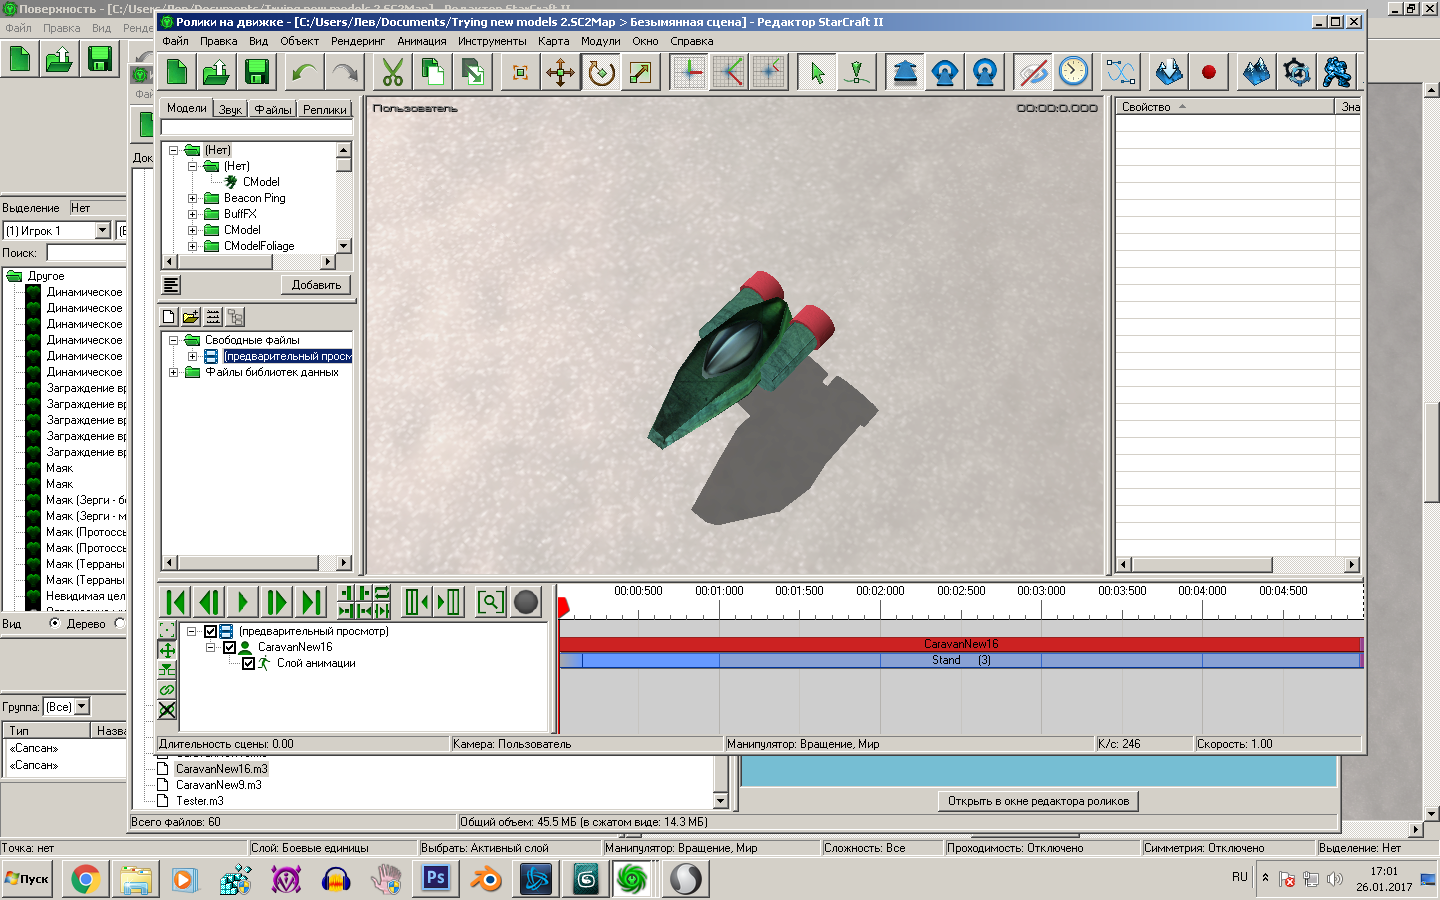Expand Файлы библиотек данных node
This screenshot has width=1440, height=900.
[174, 372]
